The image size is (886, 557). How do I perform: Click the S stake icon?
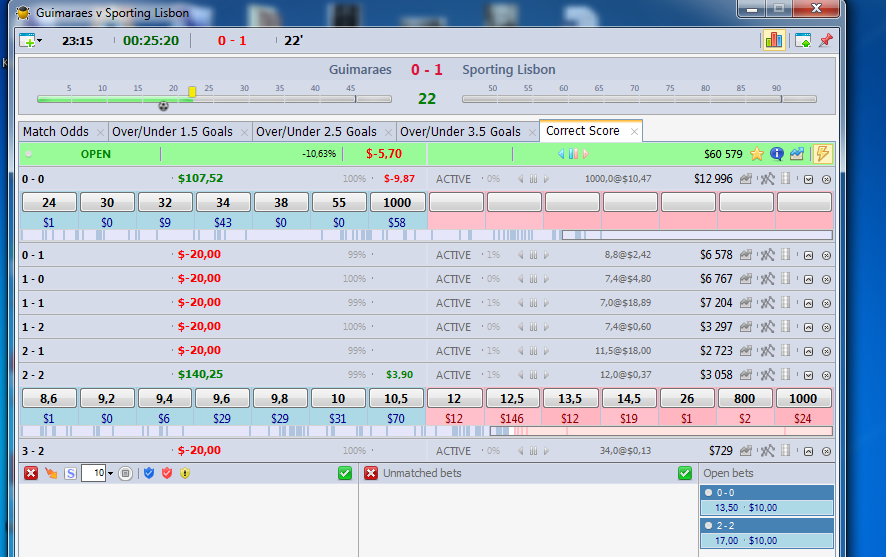(70, 473)
